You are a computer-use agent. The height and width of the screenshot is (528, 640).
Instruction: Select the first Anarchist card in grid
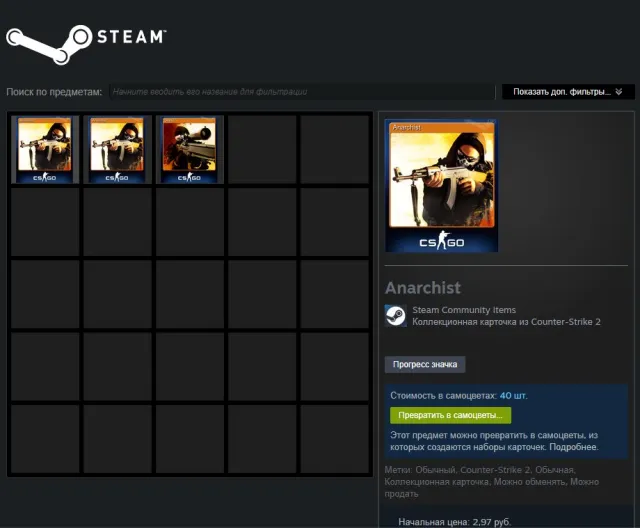tap(45, 150)
